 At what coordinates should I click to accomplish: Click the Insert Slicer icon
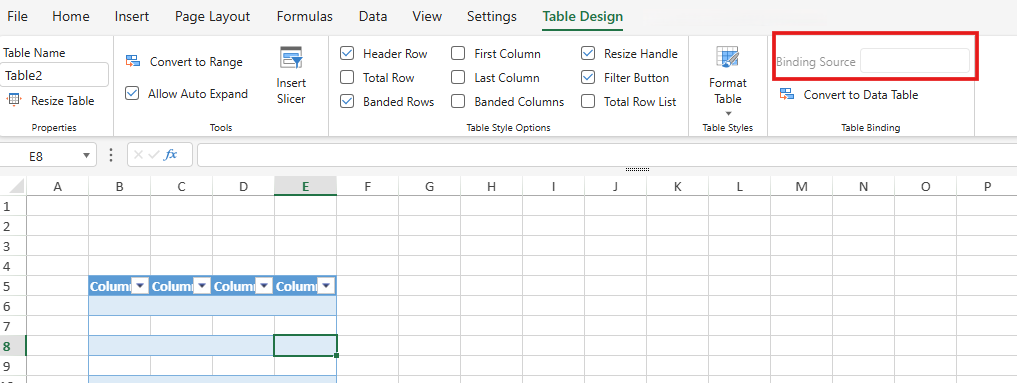pyautogui.click(x=291, y=58)
